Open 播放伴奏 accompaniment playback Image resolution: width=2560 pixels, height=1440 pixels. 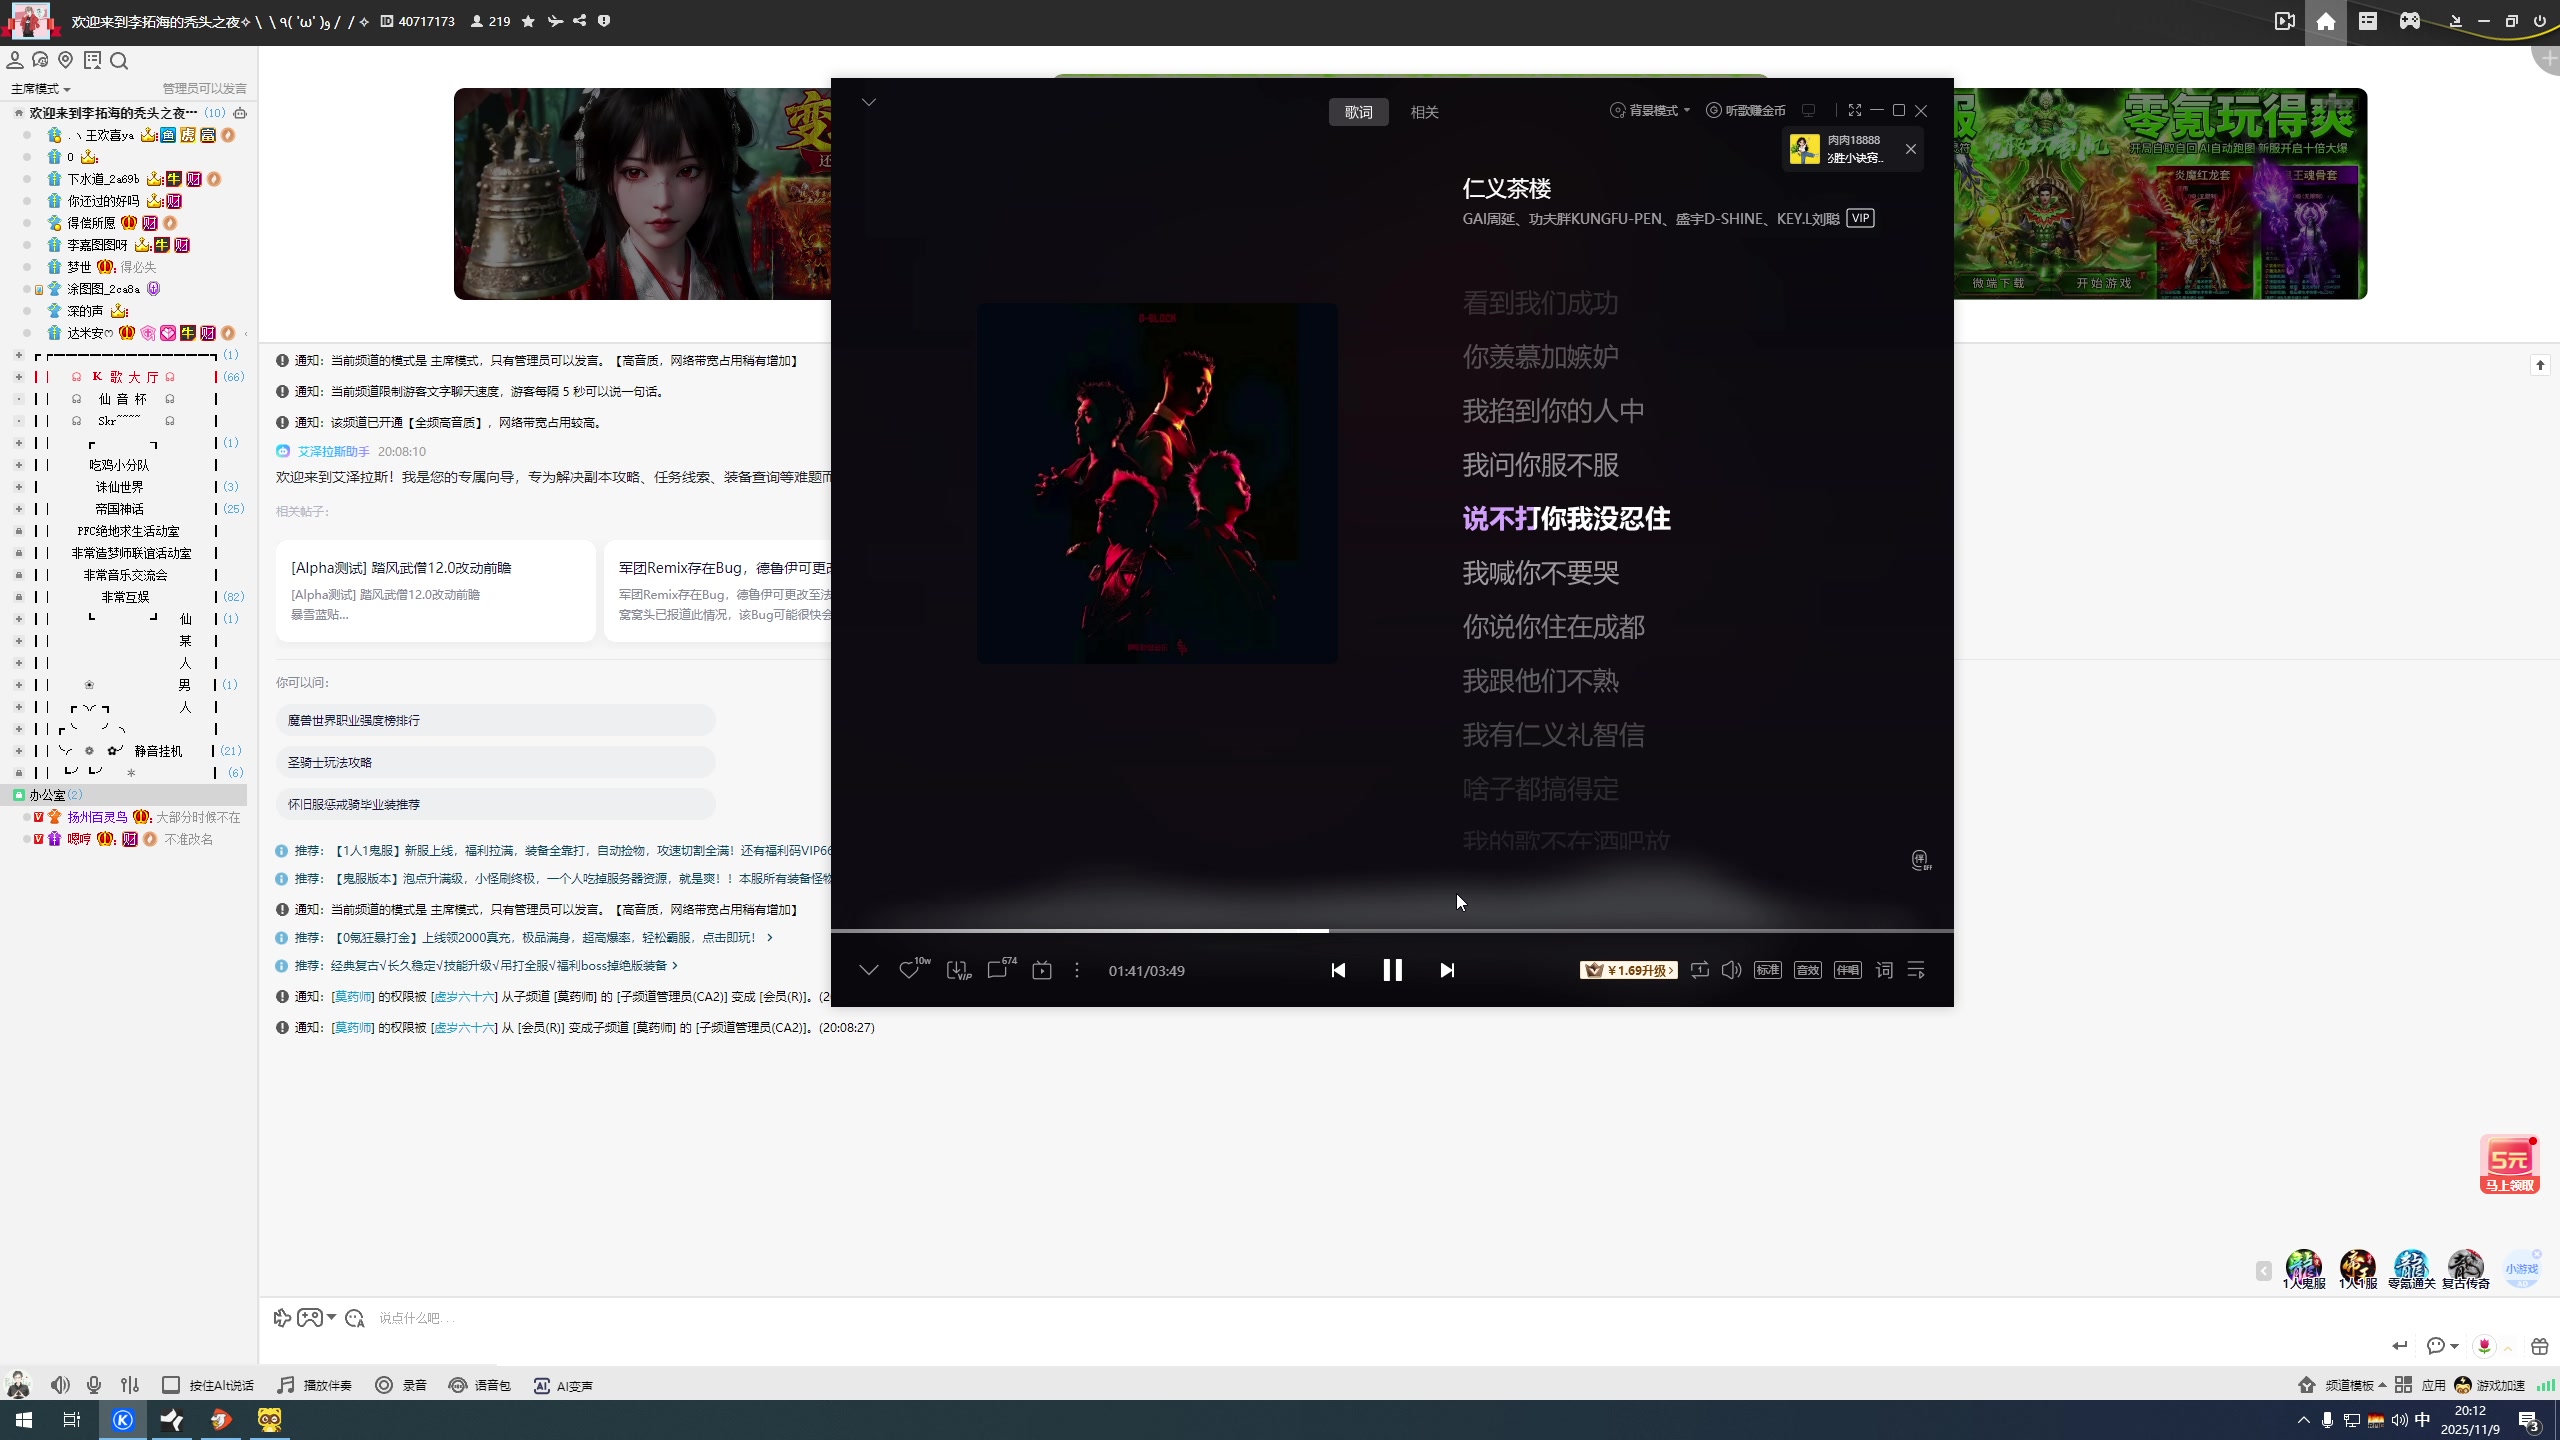[313, 1384]
